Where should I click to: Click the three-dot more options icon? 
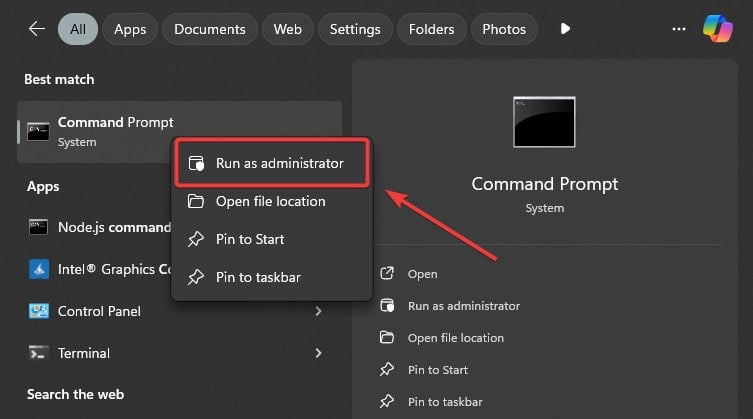click(680, 29)
